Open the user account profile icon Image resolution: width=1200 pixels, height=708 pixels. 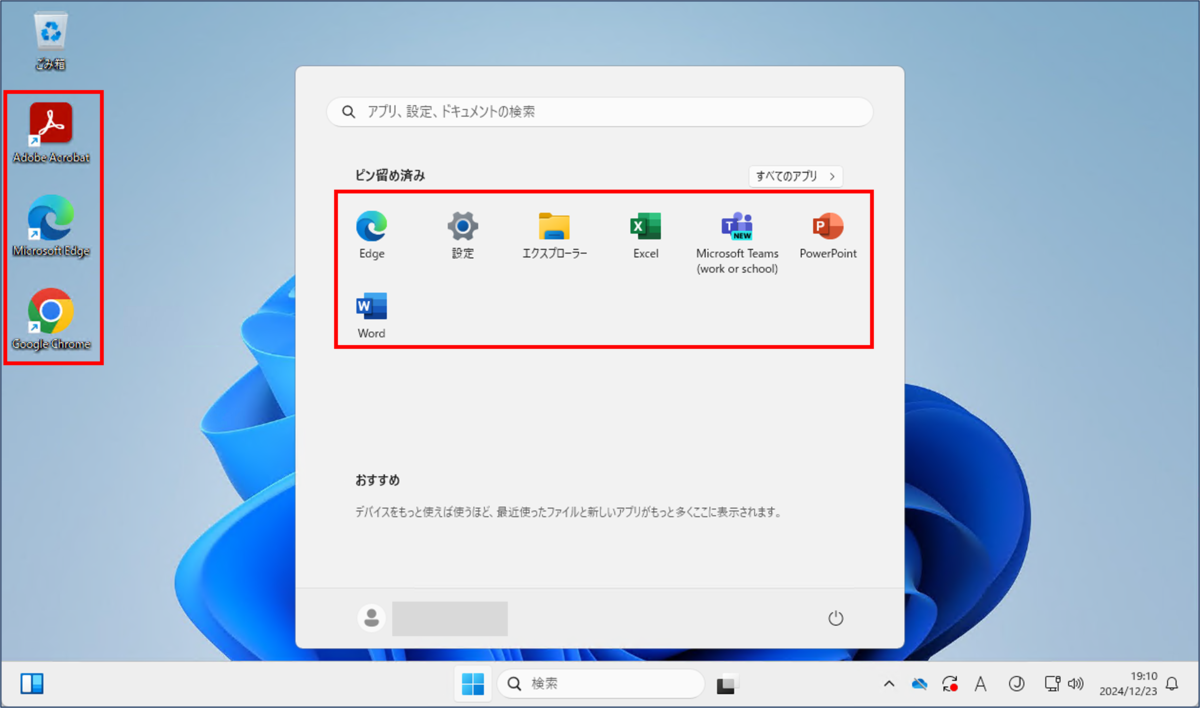coord(371,618)
